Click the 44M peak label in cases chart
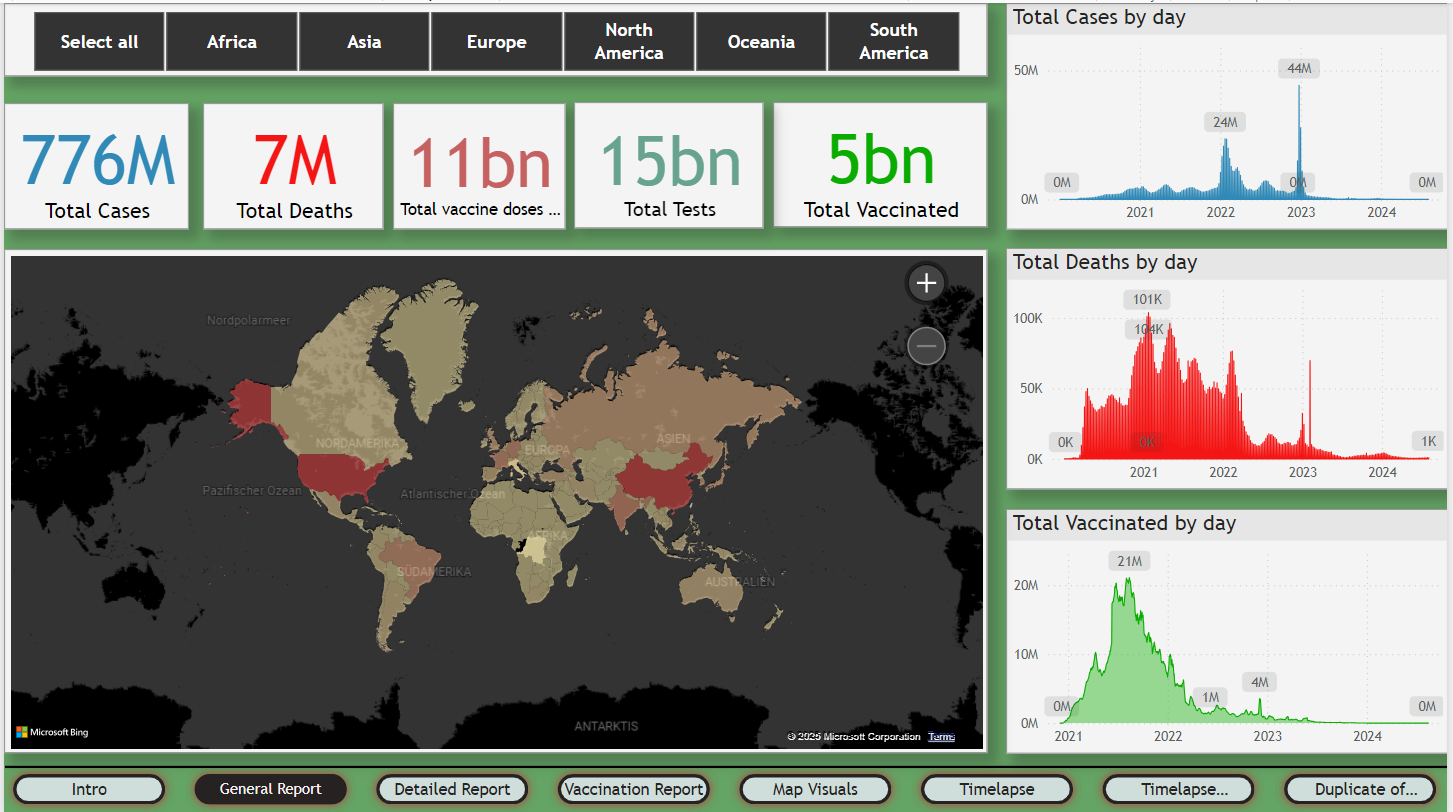 click(1299, 68)
